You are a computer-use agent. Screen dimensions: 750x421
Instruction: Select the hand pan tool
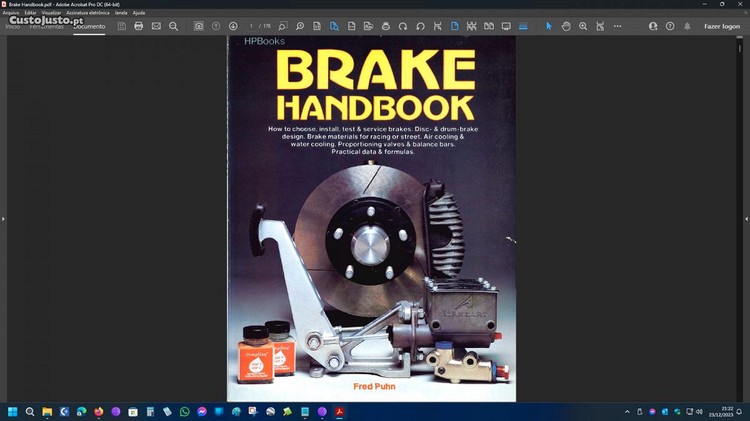(x=566, y=26)
